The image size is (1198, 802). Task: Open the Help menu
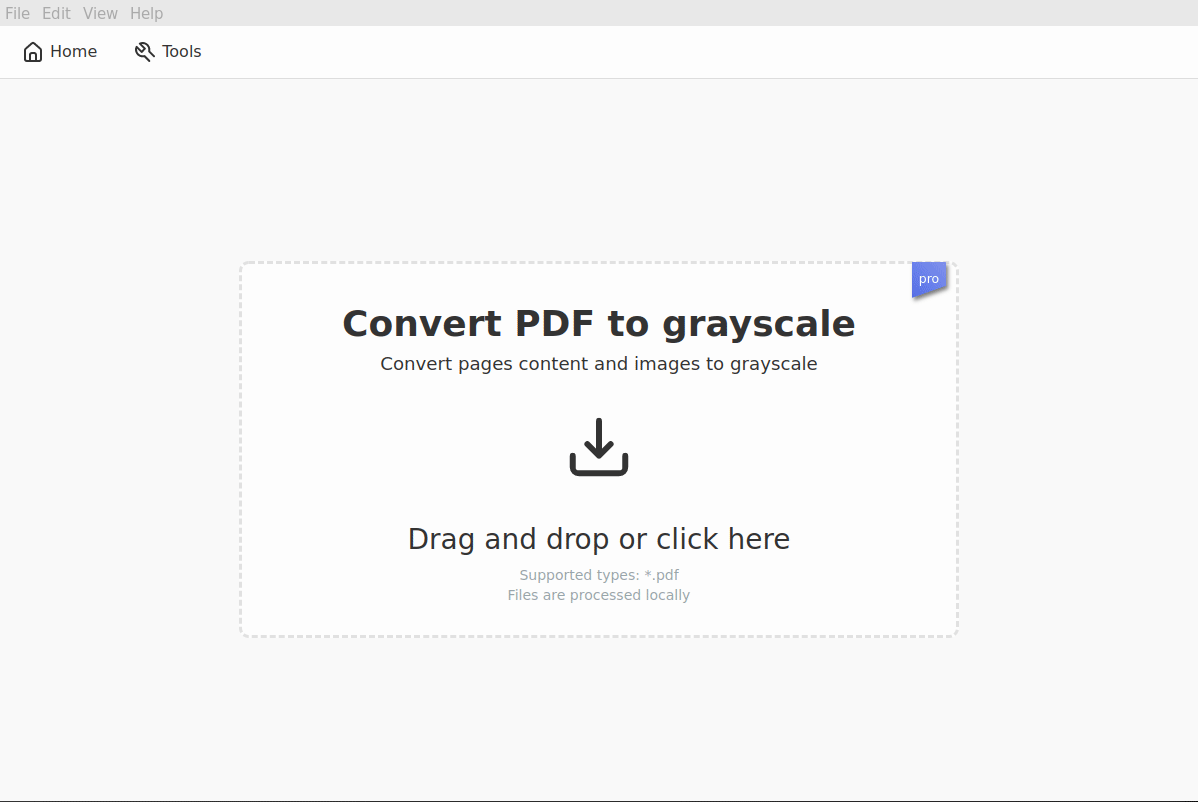click(146, 13)
